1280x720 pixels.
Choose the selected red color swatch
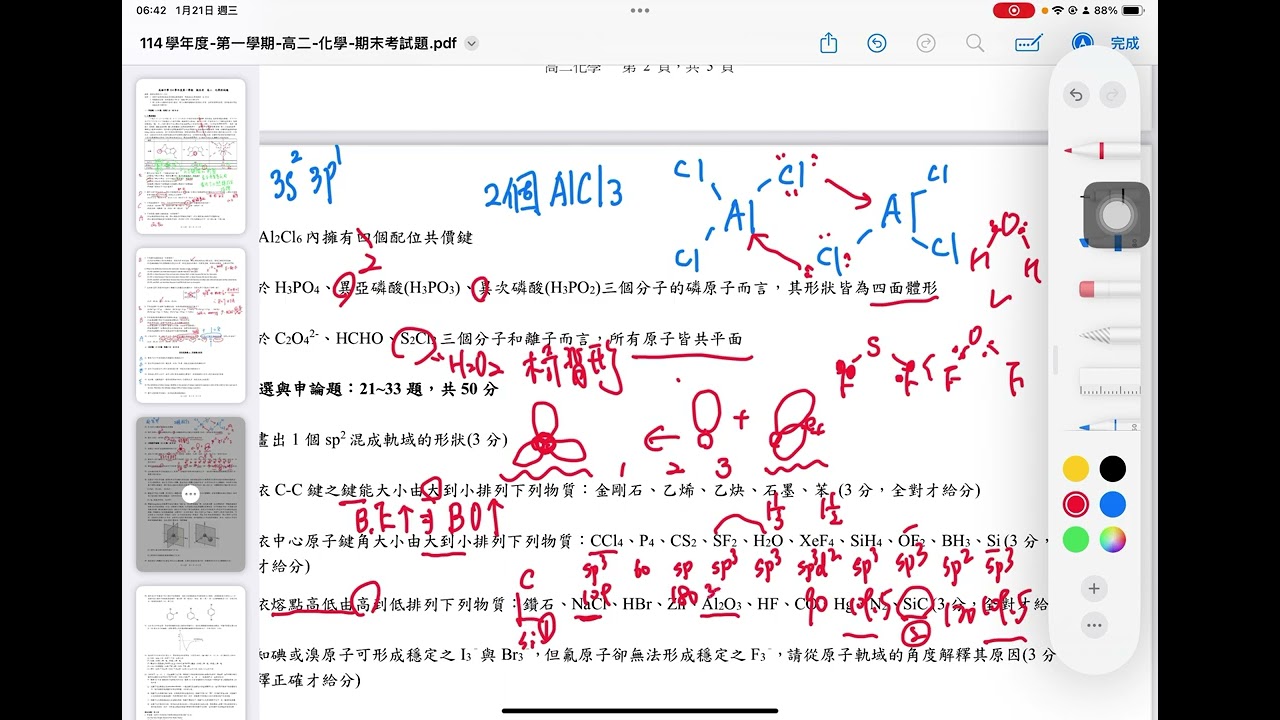[x=1076, y=504]
